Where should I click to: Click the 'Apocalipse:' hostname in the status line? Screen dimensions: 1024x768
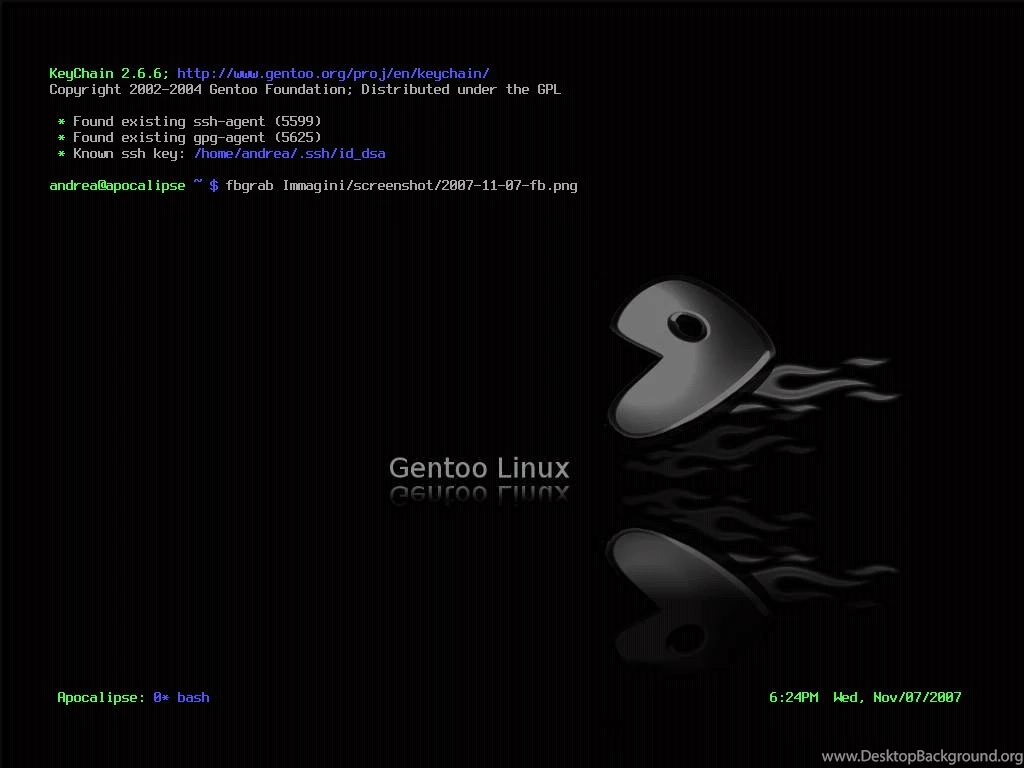[x=101, y=697]
